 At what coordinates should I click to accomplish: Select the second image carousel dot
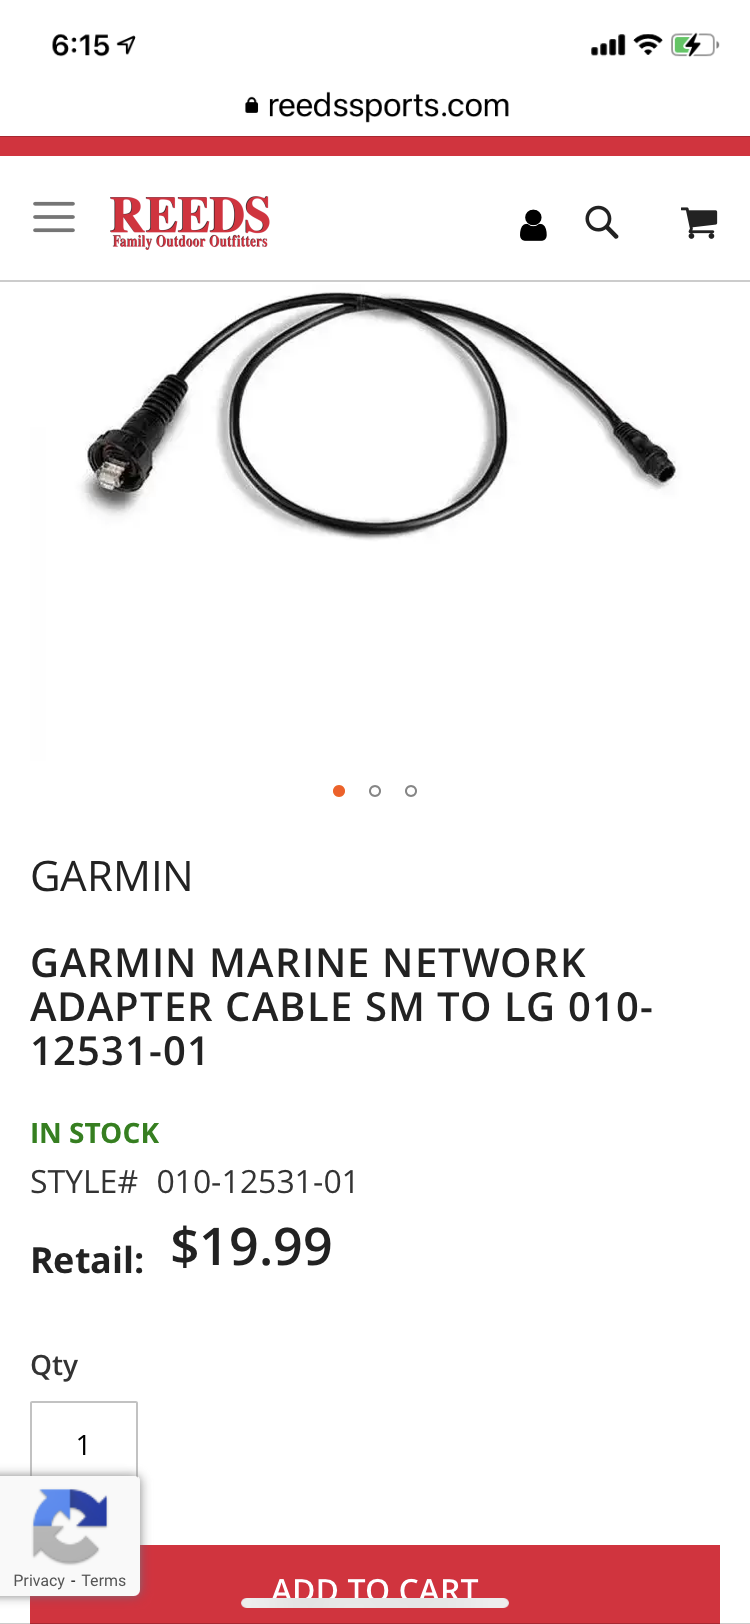375,791
